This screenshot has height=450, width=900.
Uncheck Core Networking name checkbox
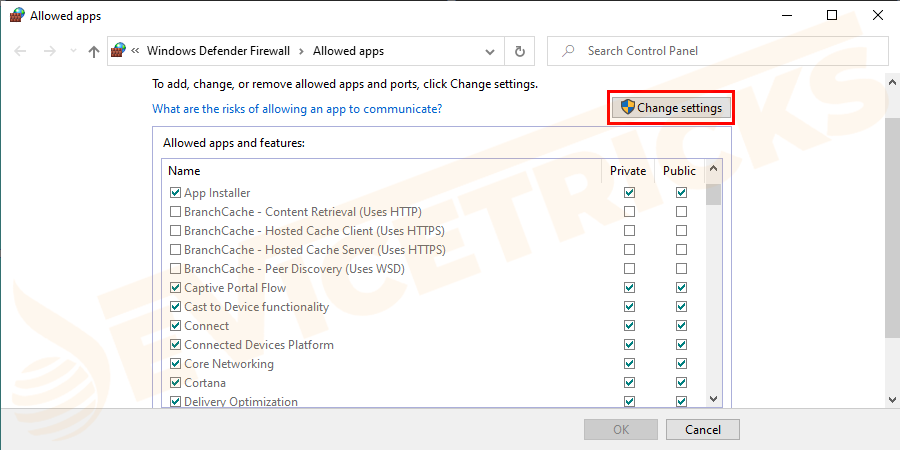pyautogui.click(x=176, y=363)
